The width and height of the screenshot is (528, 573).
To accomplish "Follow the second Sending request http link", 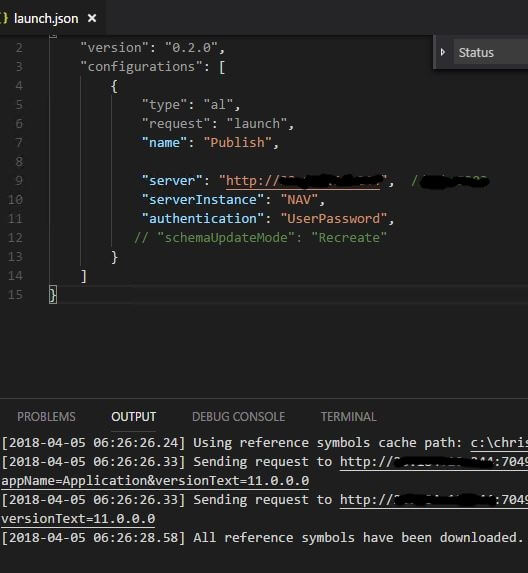I will 434,500.
